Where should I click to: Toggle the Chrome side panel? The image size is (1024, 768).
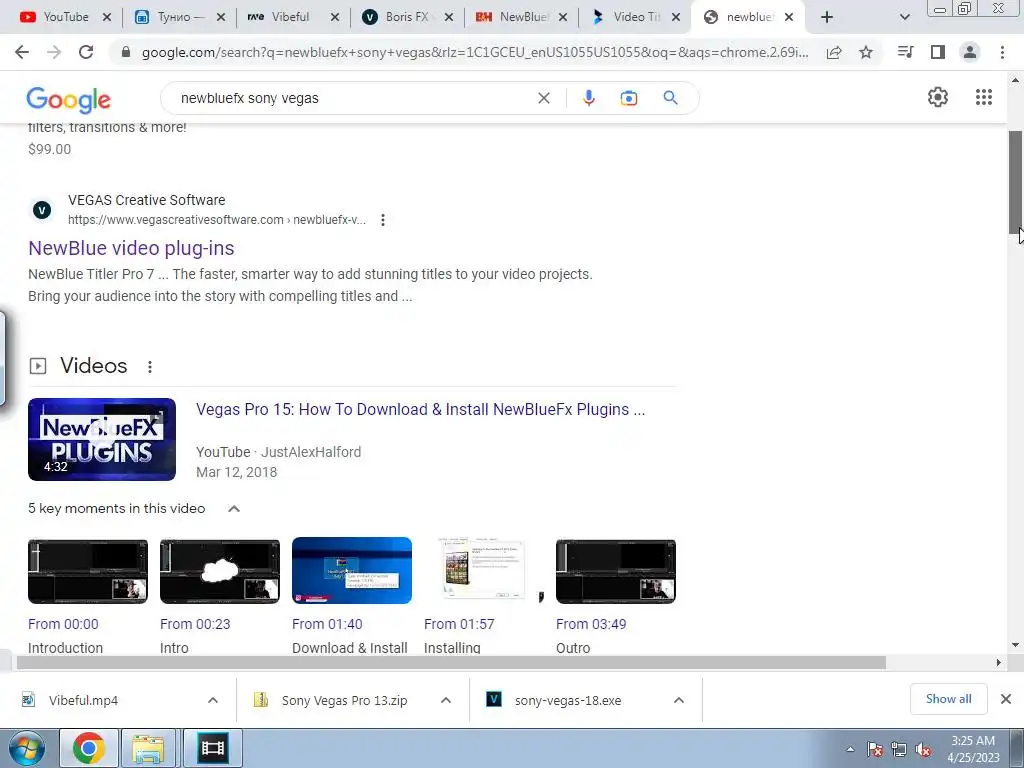[x=938, y=52]
